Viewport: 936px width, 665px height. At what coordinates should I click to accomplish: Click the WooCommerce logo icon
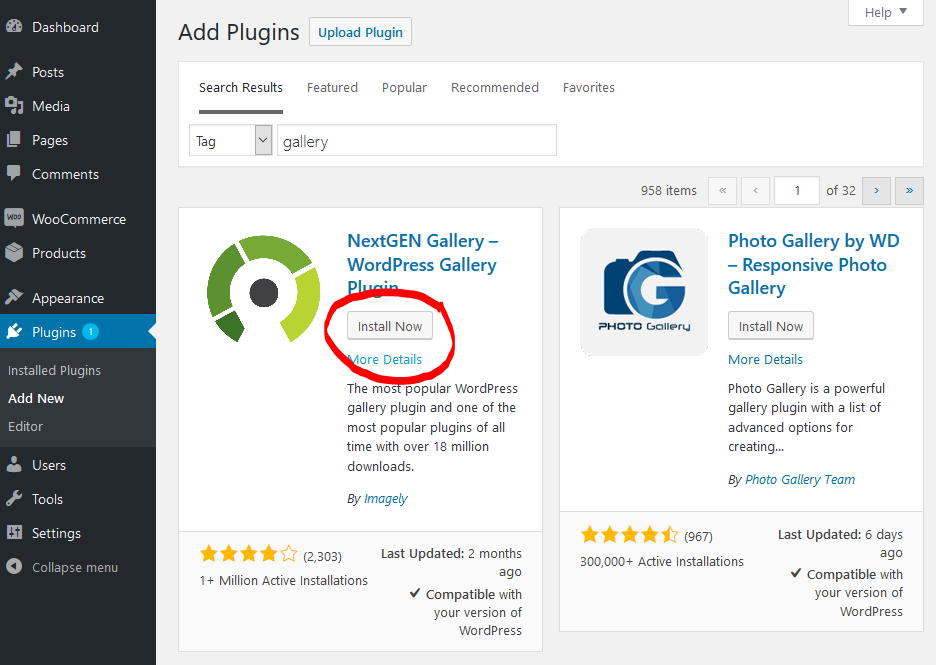click(x=14, y=218)
